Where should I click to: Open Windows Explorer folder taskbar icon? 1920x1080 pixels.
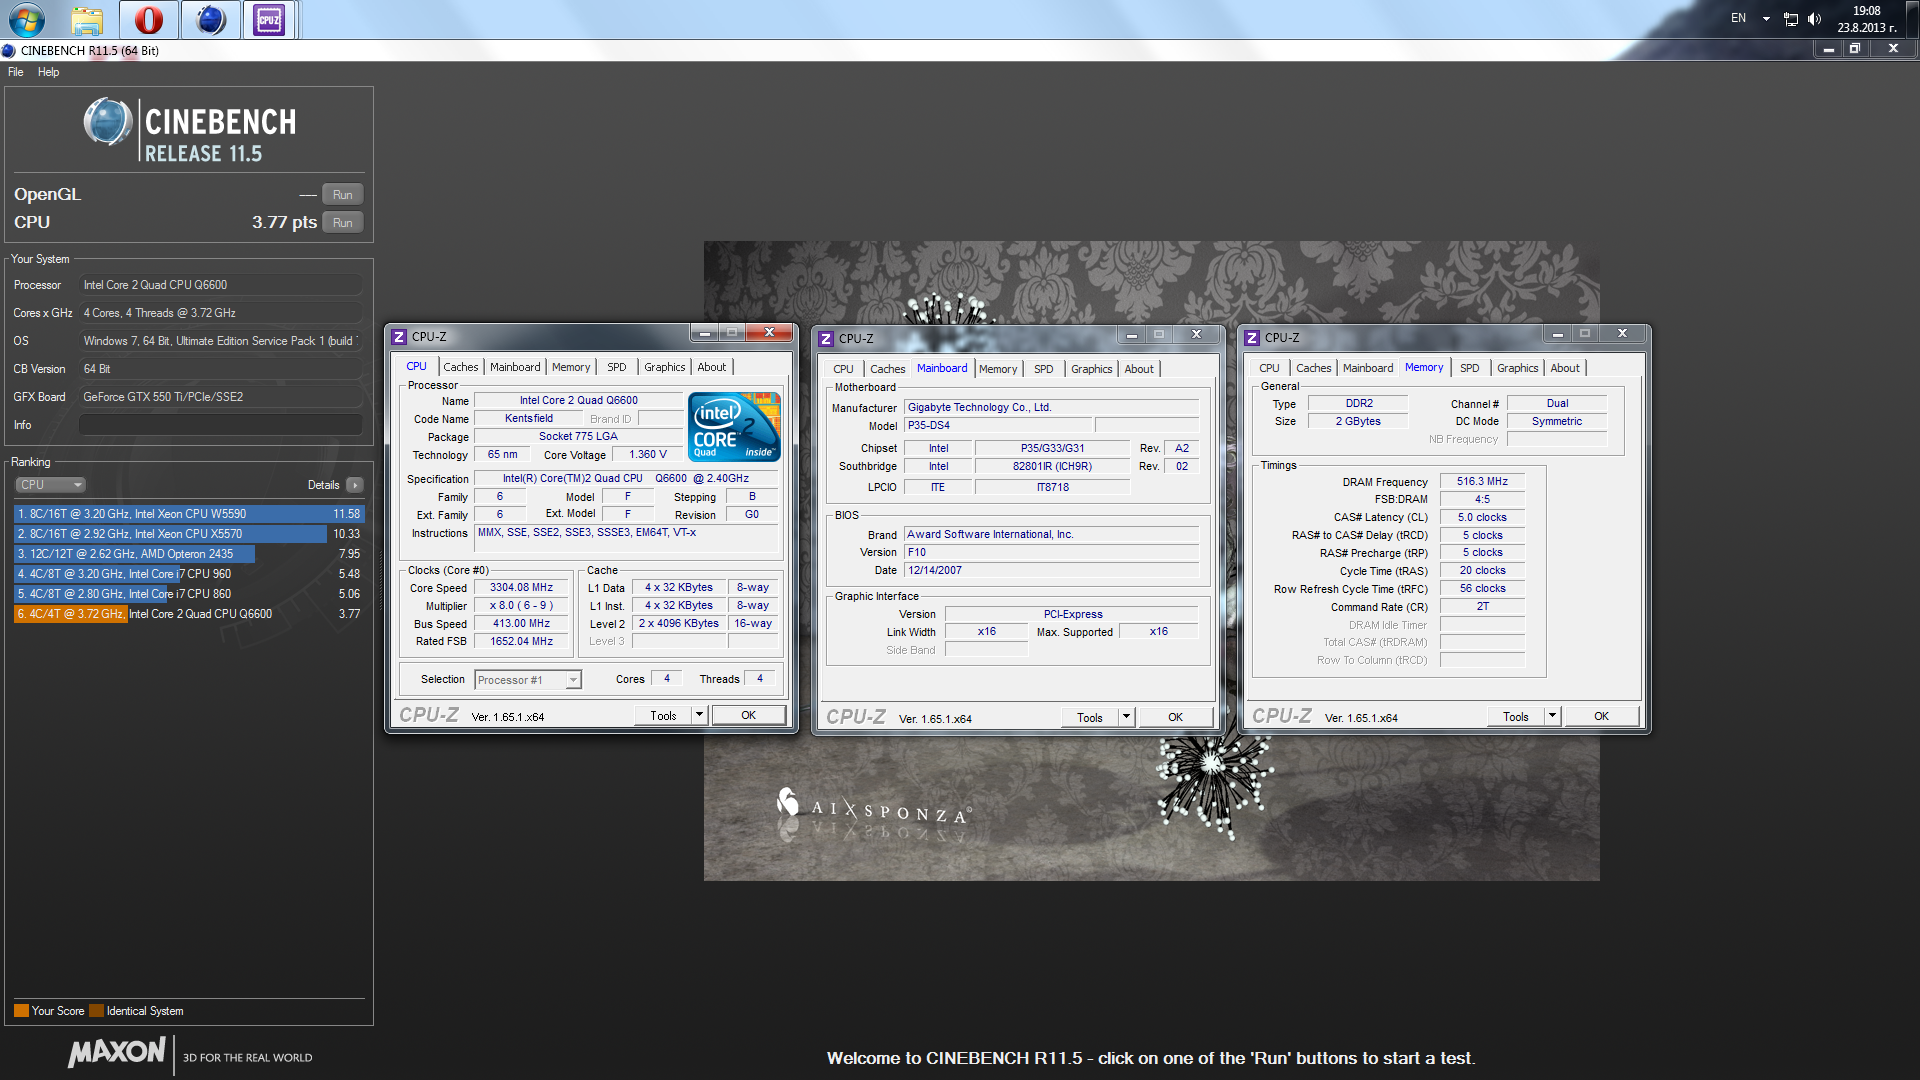(88, 19)
